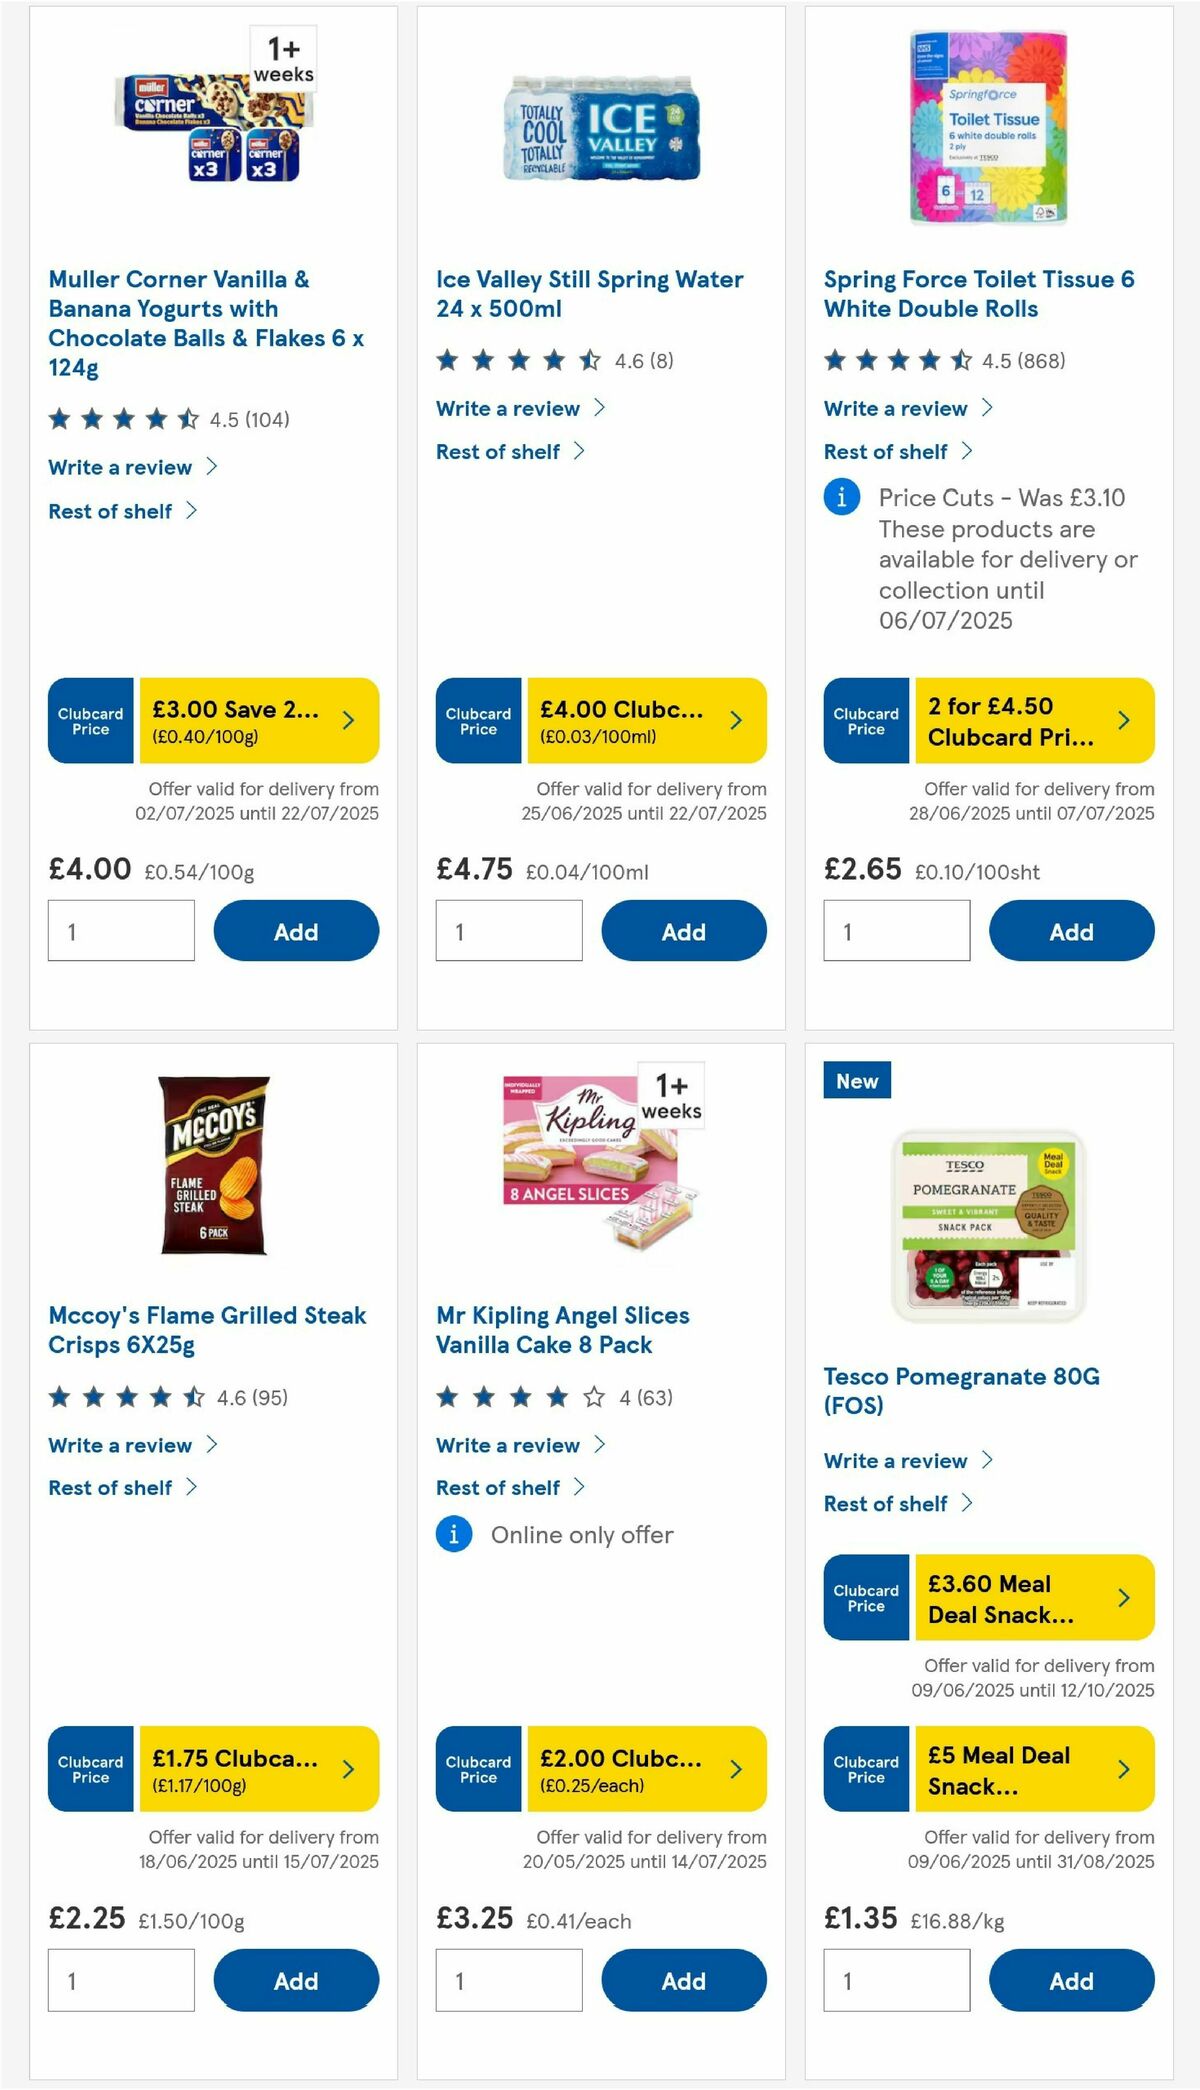The image size is (1200, 2090).
Task: Click the quantity field for Ice Valley water
Action: (509, 930)
